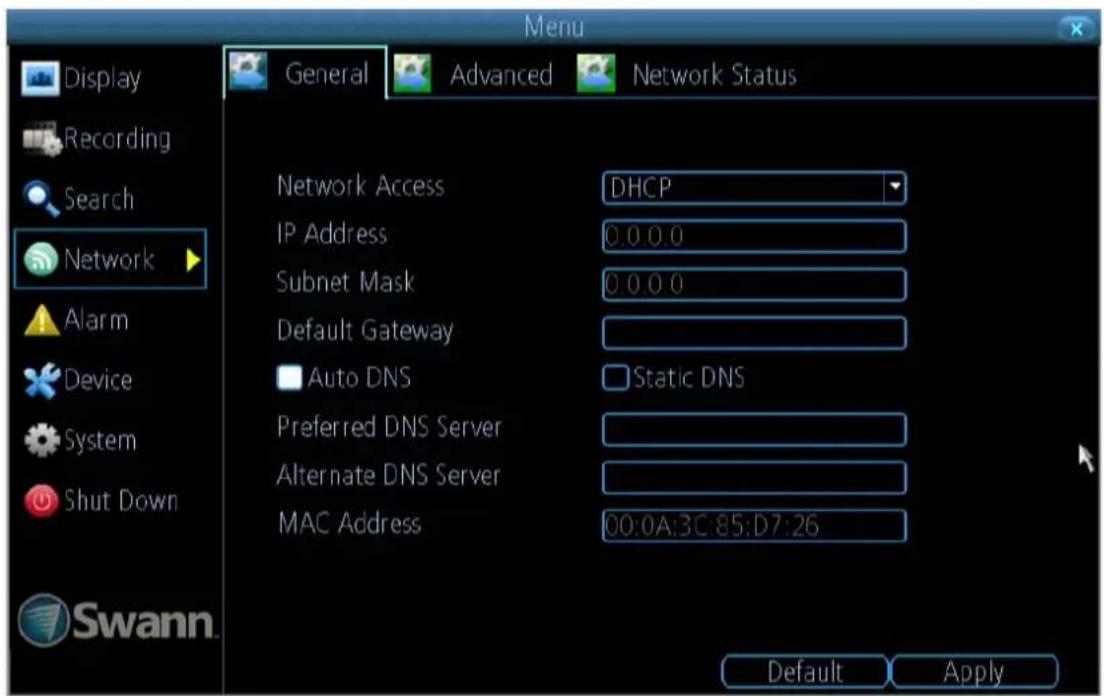Click the Device tools icon

pyautogui.click(x=42, y=380)
